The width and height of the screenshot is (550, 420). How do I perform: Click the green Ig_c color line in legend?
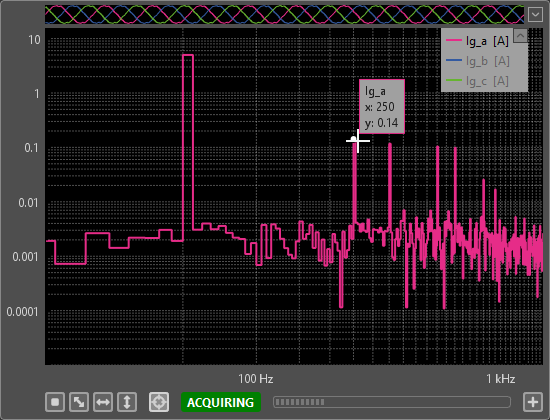[x=454, y=81]
